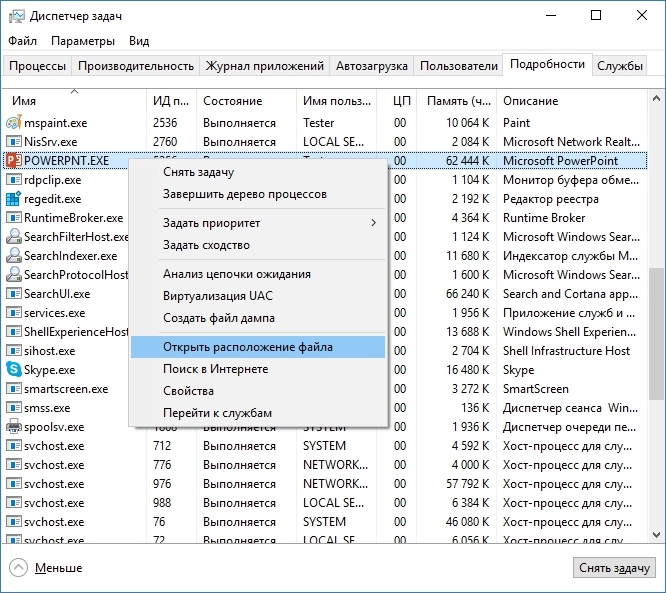Sort by the ИД п... column header
The height and width of the screenshot is (593, 666).
coord(172,101)
